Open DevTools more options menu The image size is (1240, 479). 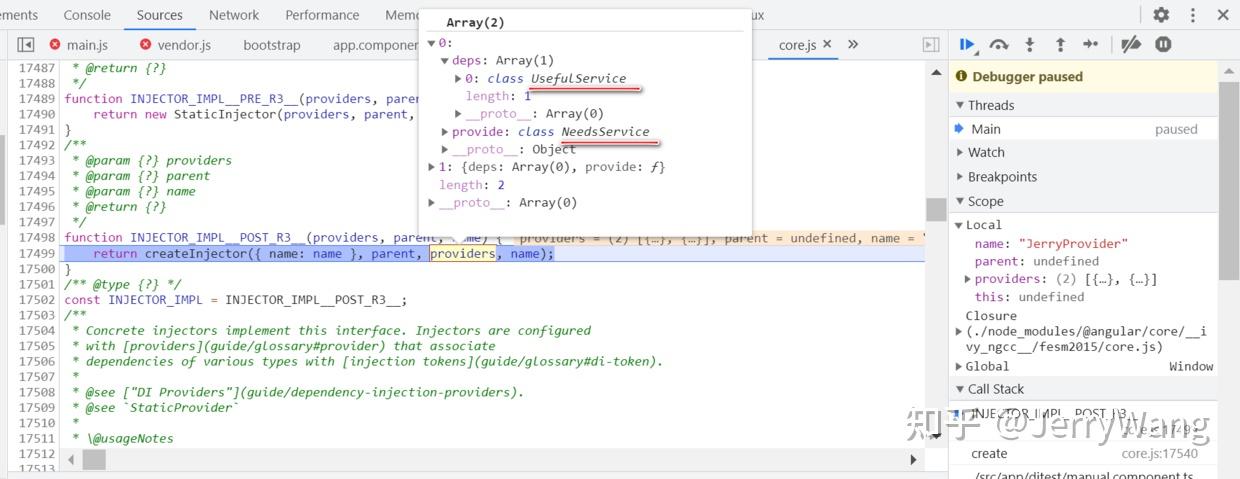pyautogui.click(x=1192, y=15)
